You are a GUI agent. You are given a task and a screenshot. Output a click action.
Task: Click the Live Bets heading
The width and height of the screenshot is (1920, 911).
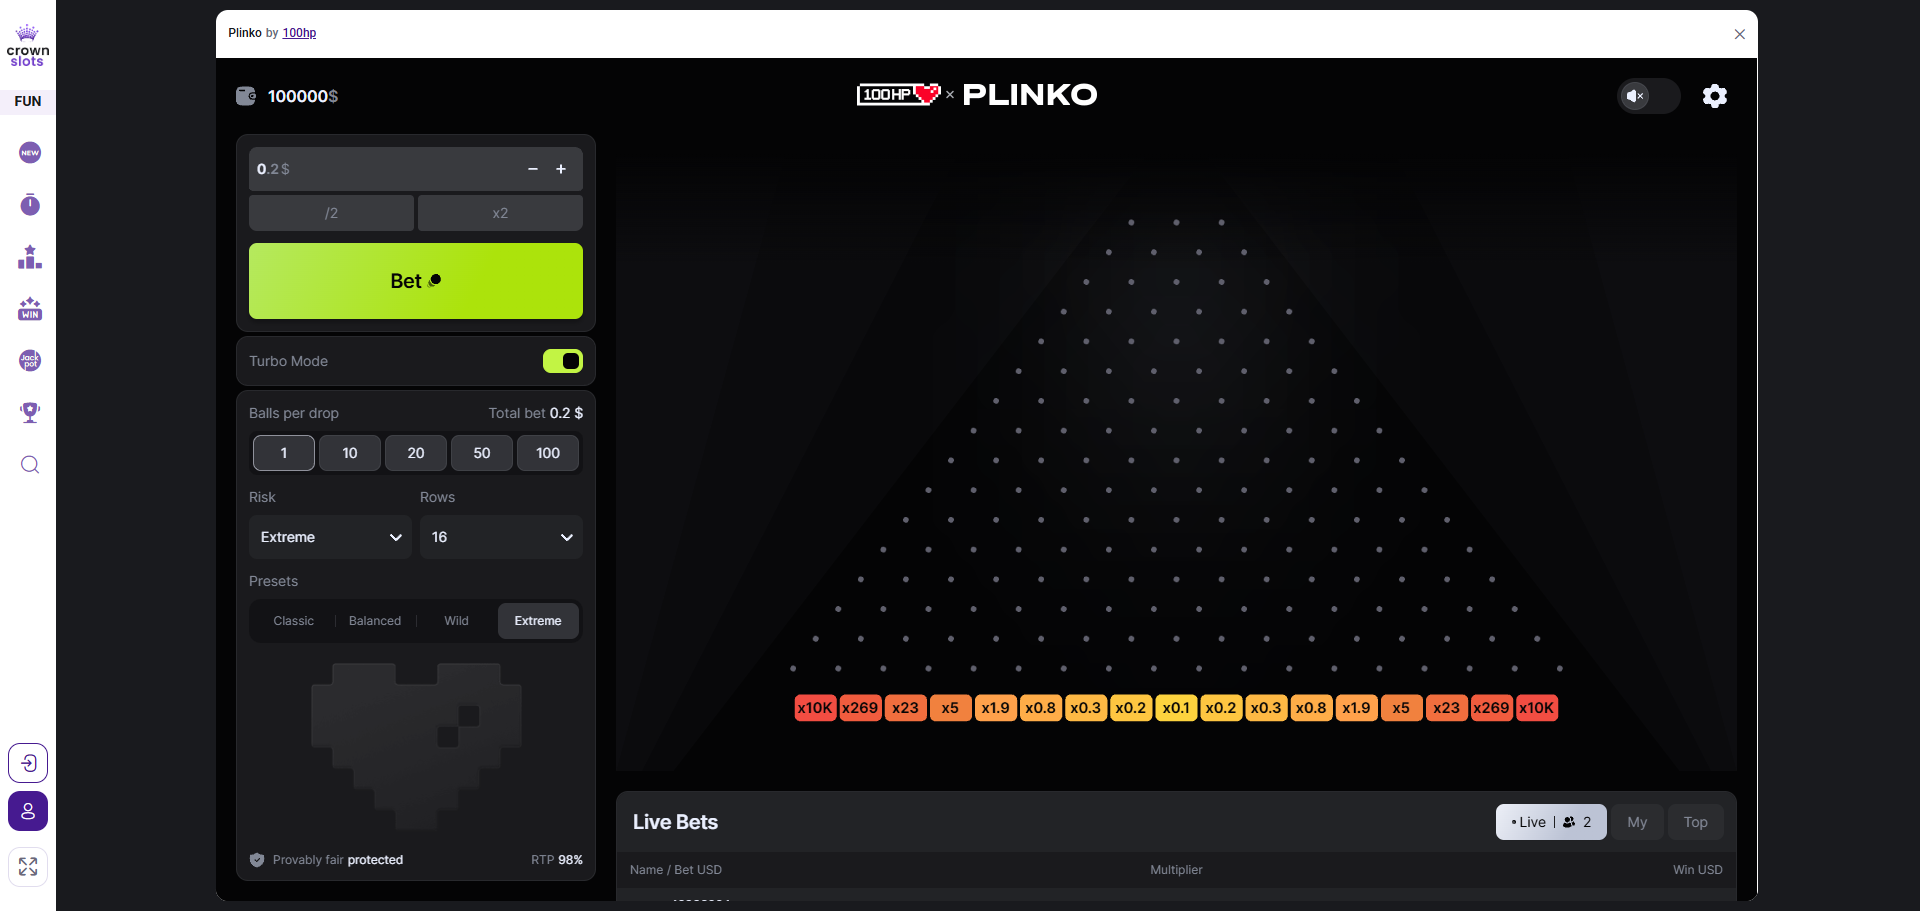[x=676, y=822]
